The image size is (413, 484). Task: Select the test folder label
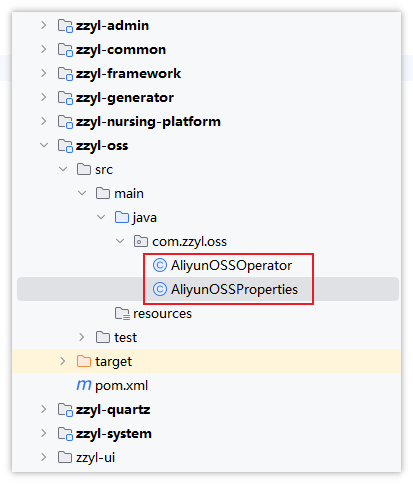click(125, 338)
